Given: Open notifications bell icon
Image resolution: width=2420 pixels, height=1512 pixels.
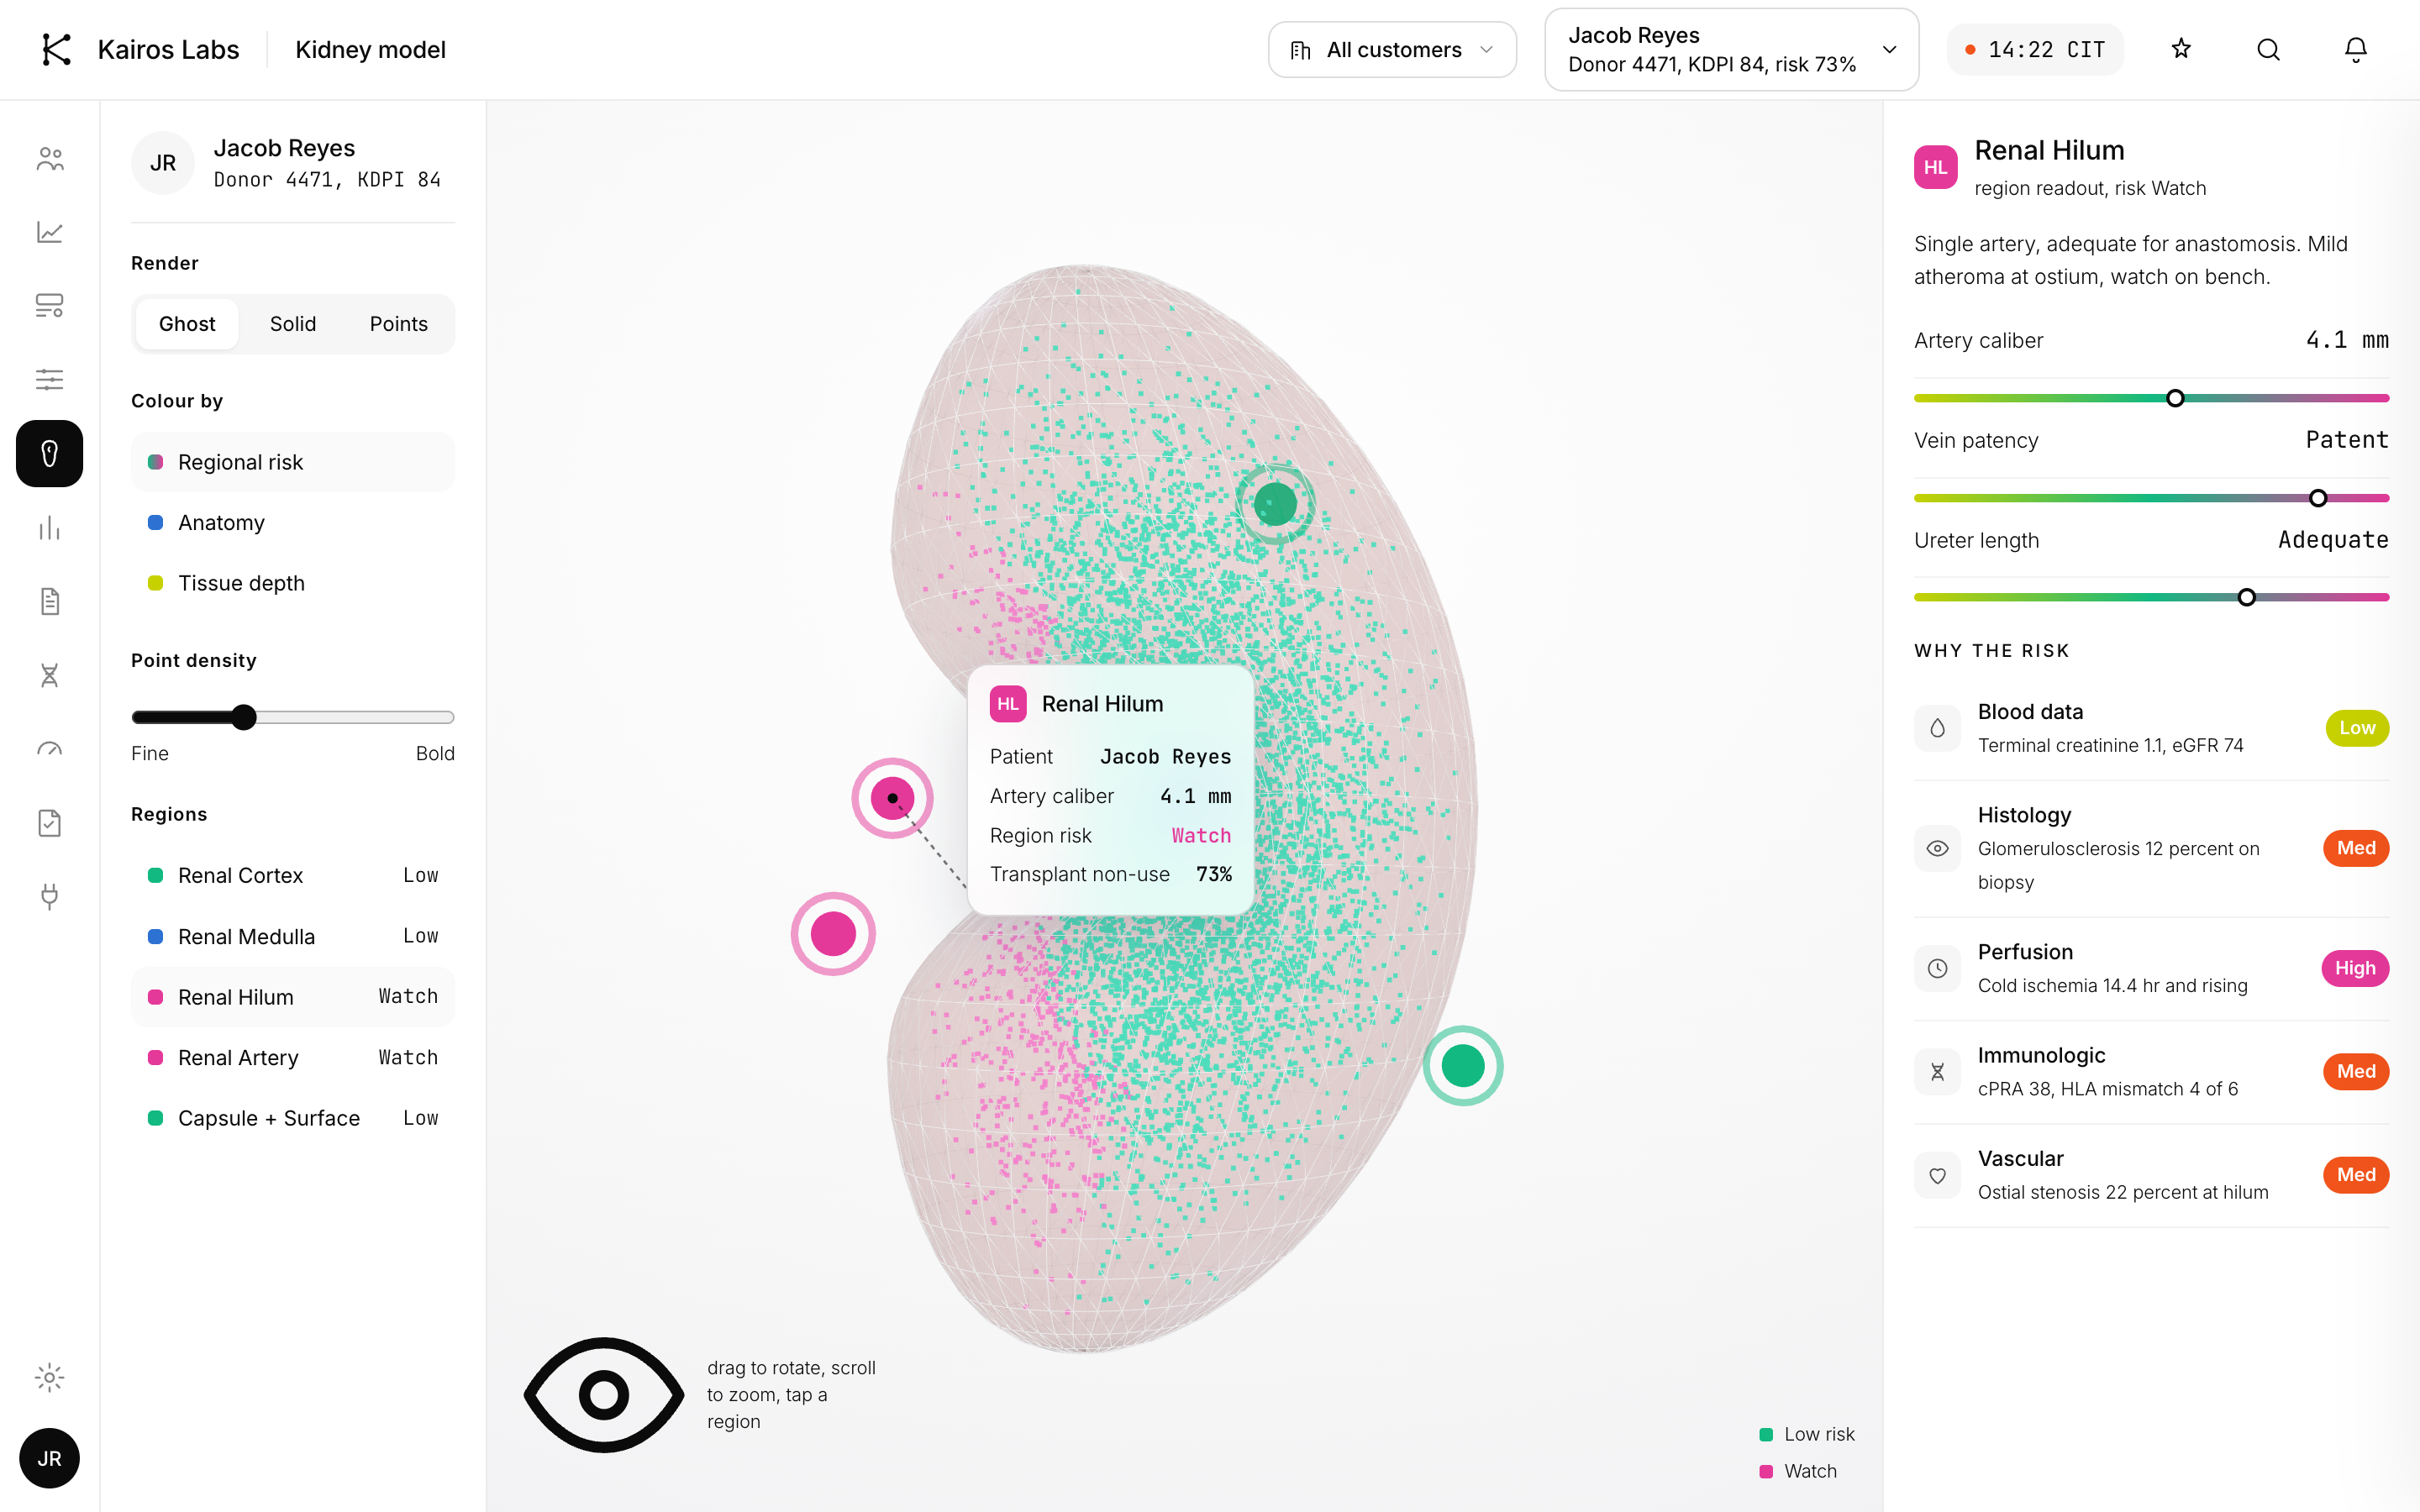Looking at the screenshot, I should click(2356, 49).
